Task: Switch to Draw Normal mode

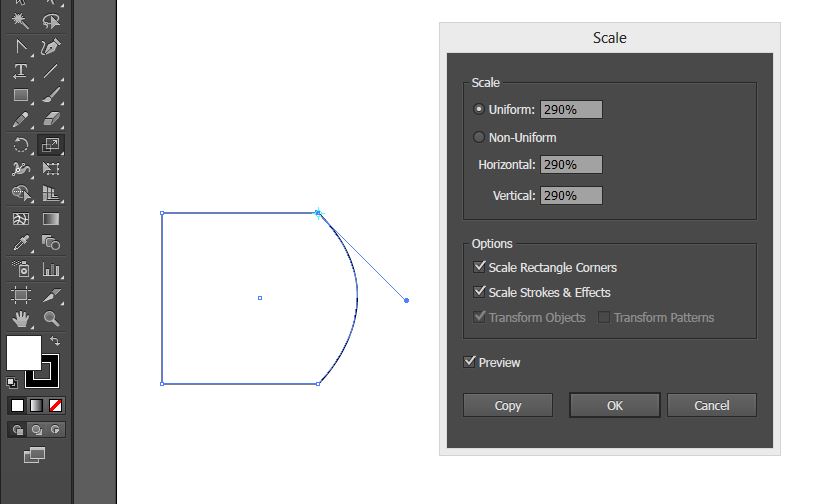Action: (x=17, y=430)
